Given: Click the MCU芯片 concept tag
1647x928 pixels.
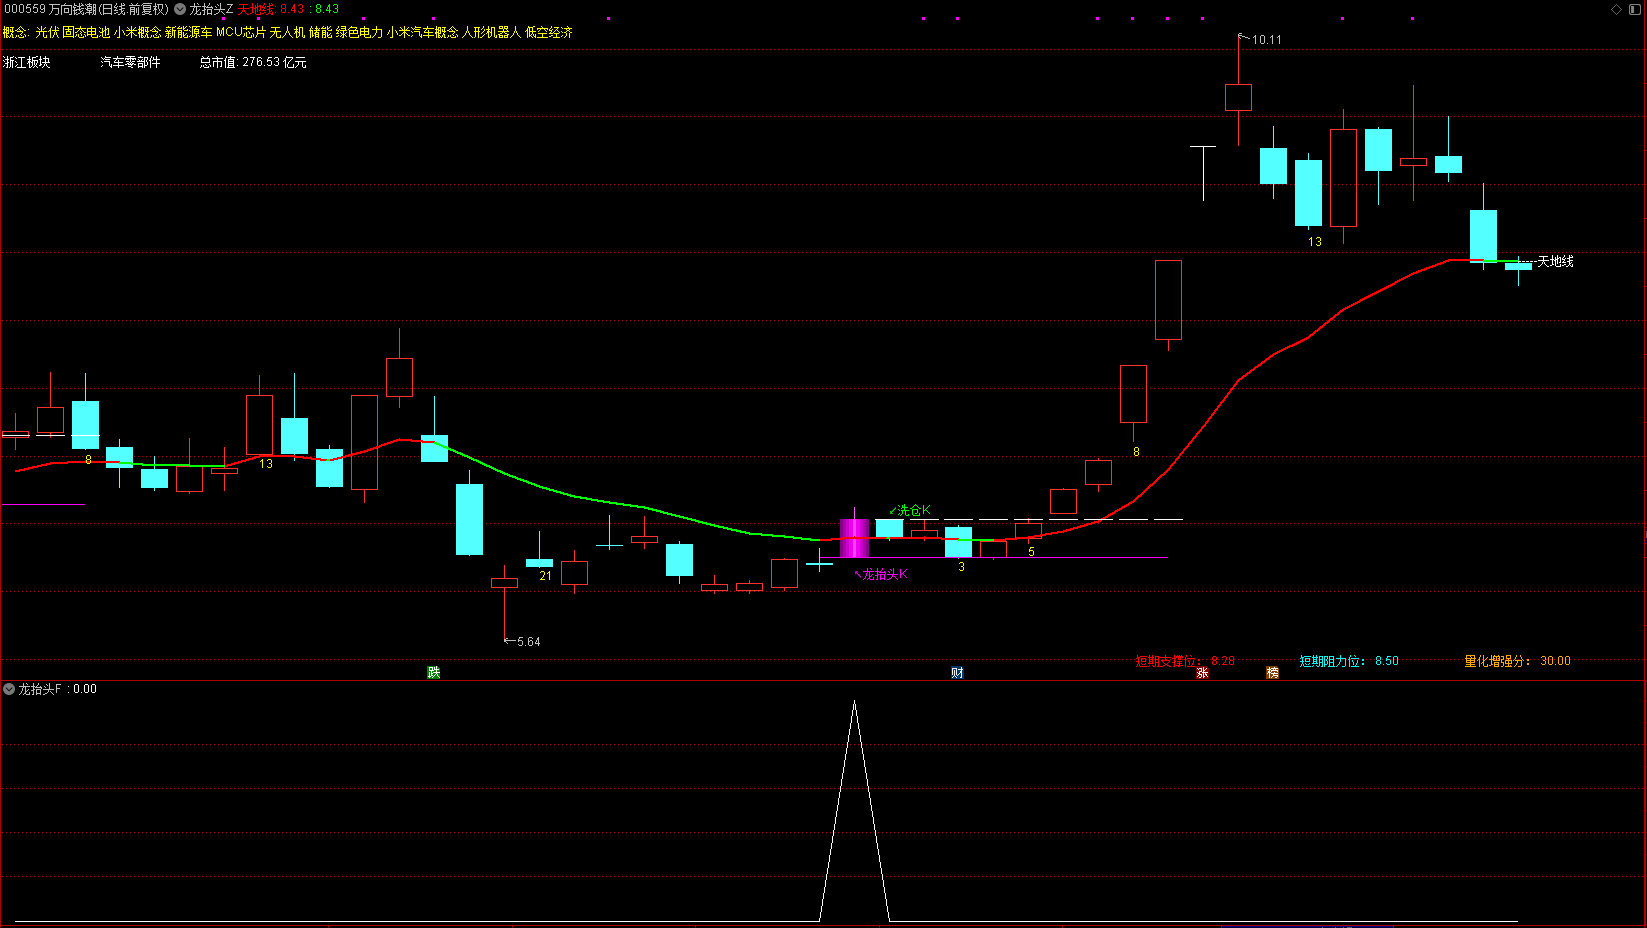Looking at the screenshot, I should coord(241,33).
